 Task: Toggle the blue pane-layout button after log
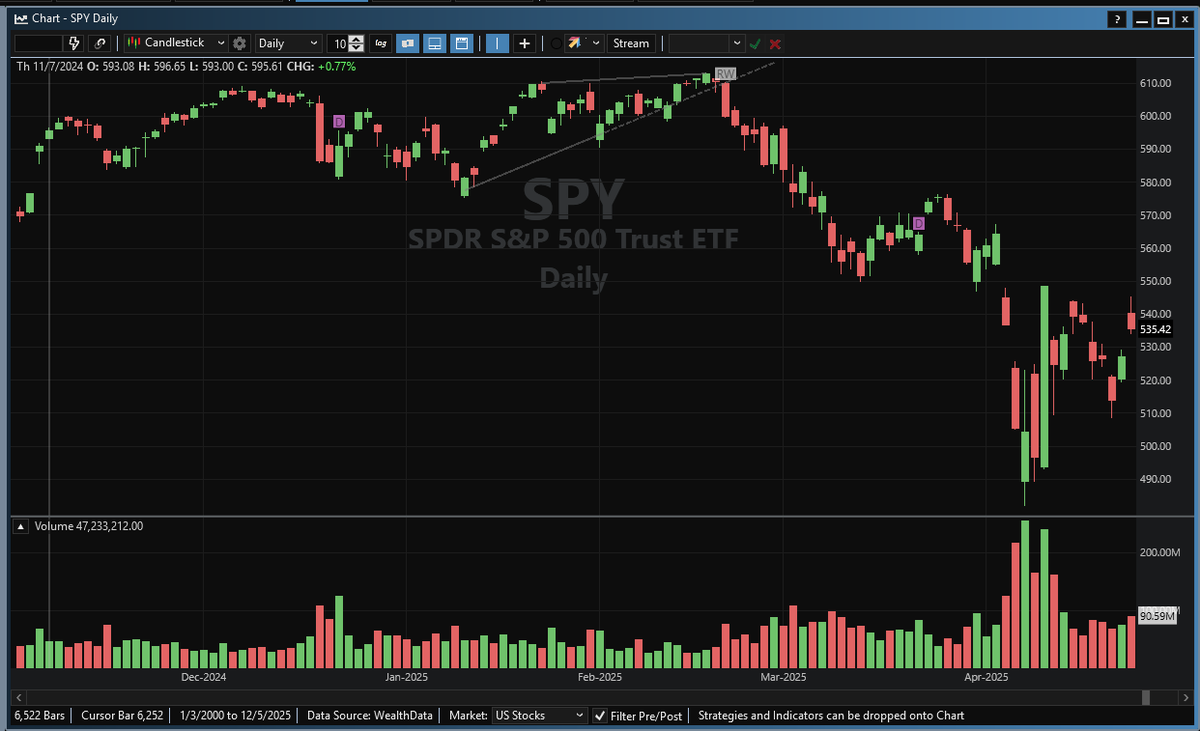point(434,43)
